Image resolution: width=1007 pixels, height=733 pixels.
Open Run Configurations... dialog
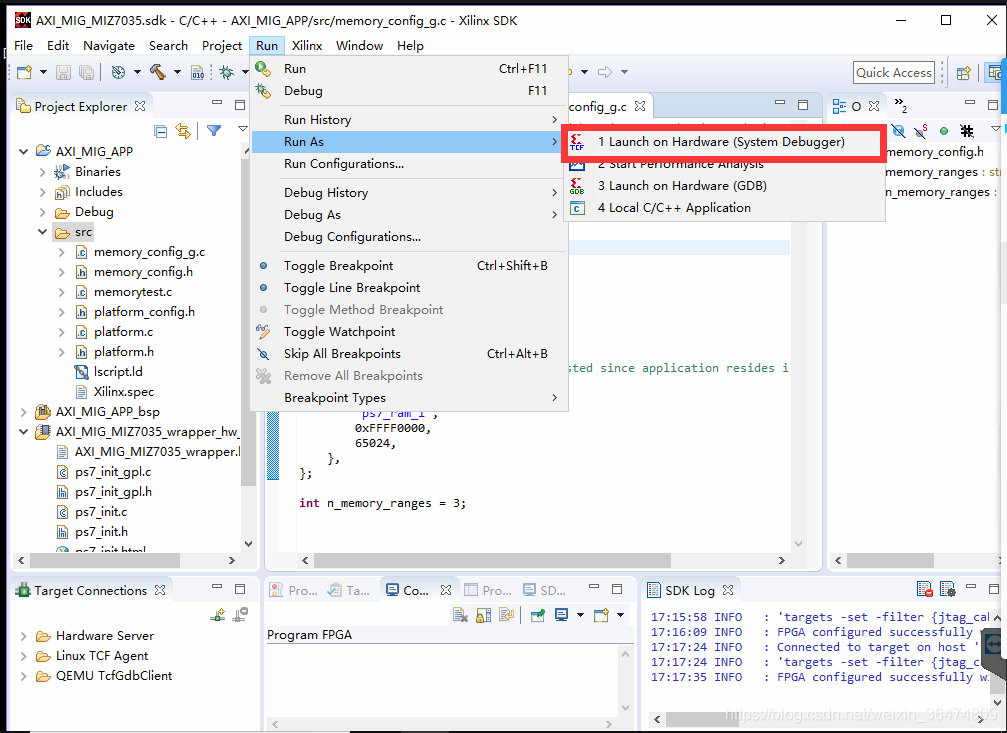[x=343, y=164]
